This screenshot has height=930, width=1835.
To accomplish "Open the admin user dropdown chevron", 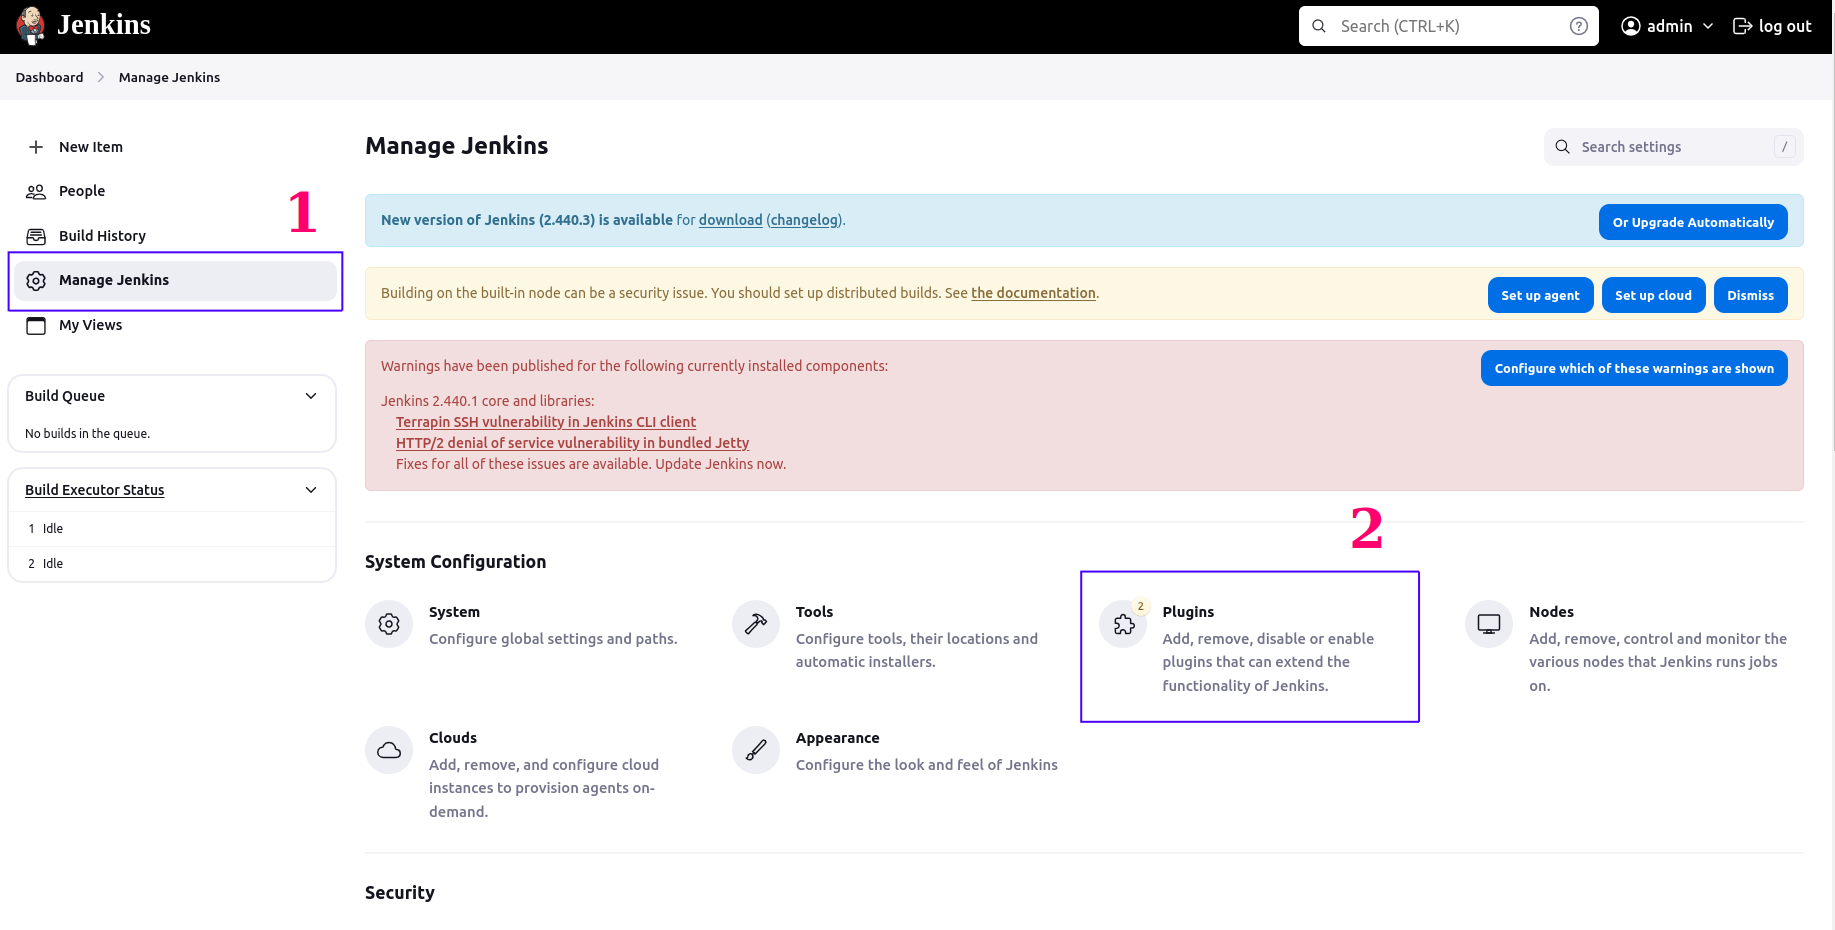I will 1708,26.
